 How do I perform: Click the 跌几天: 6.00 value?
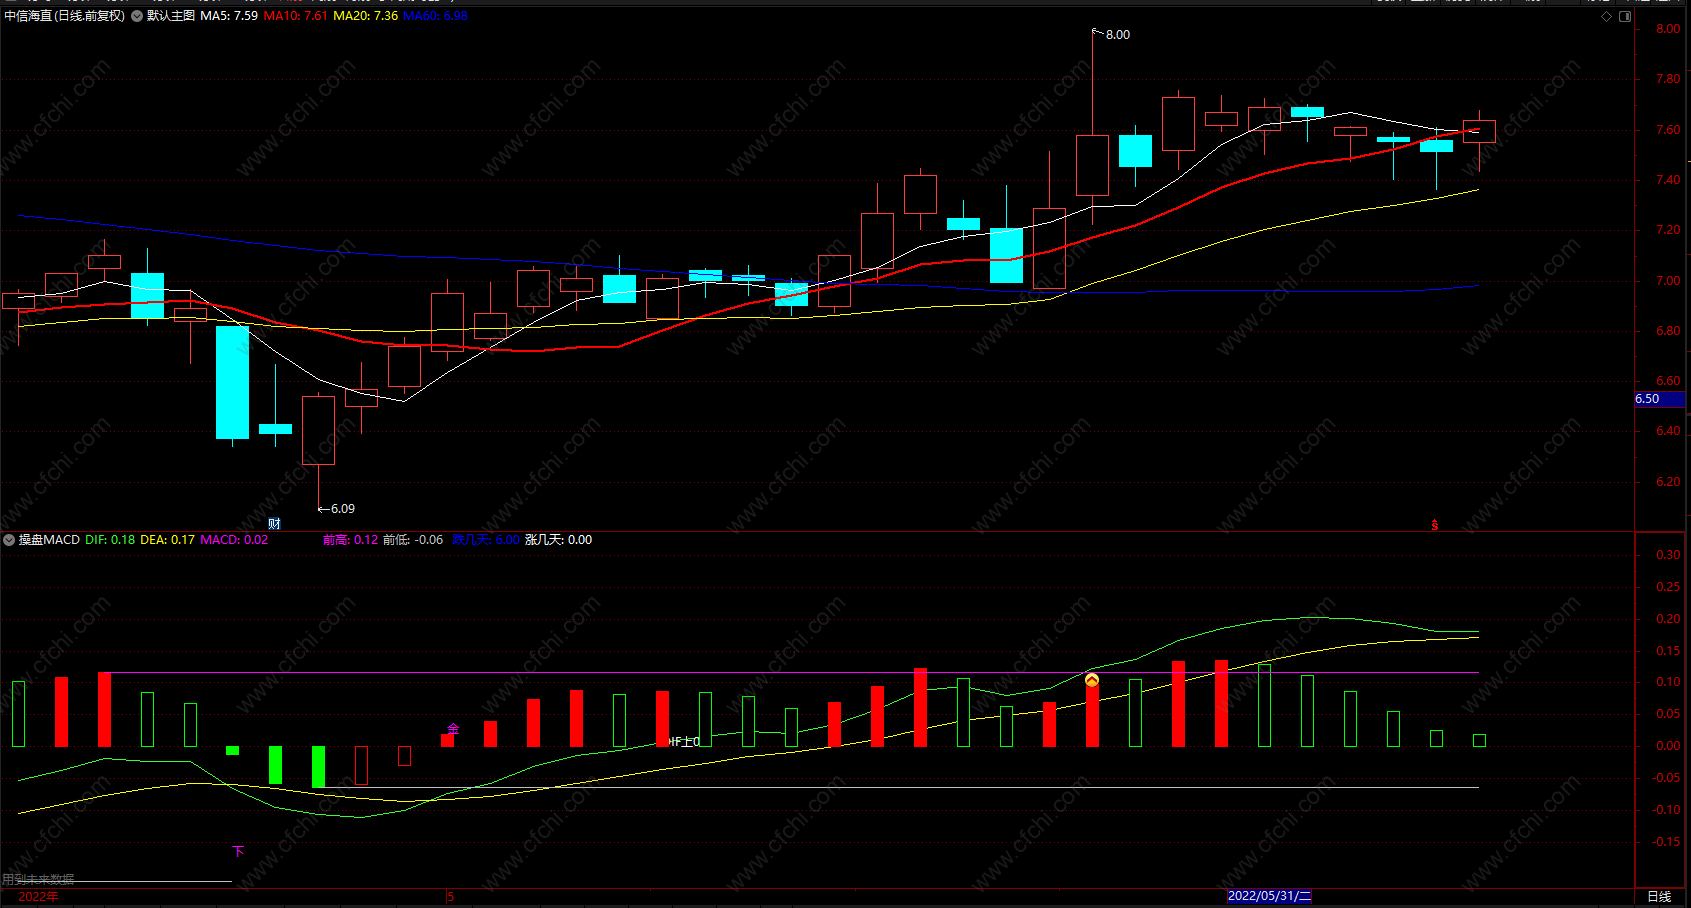click(486, 540)
